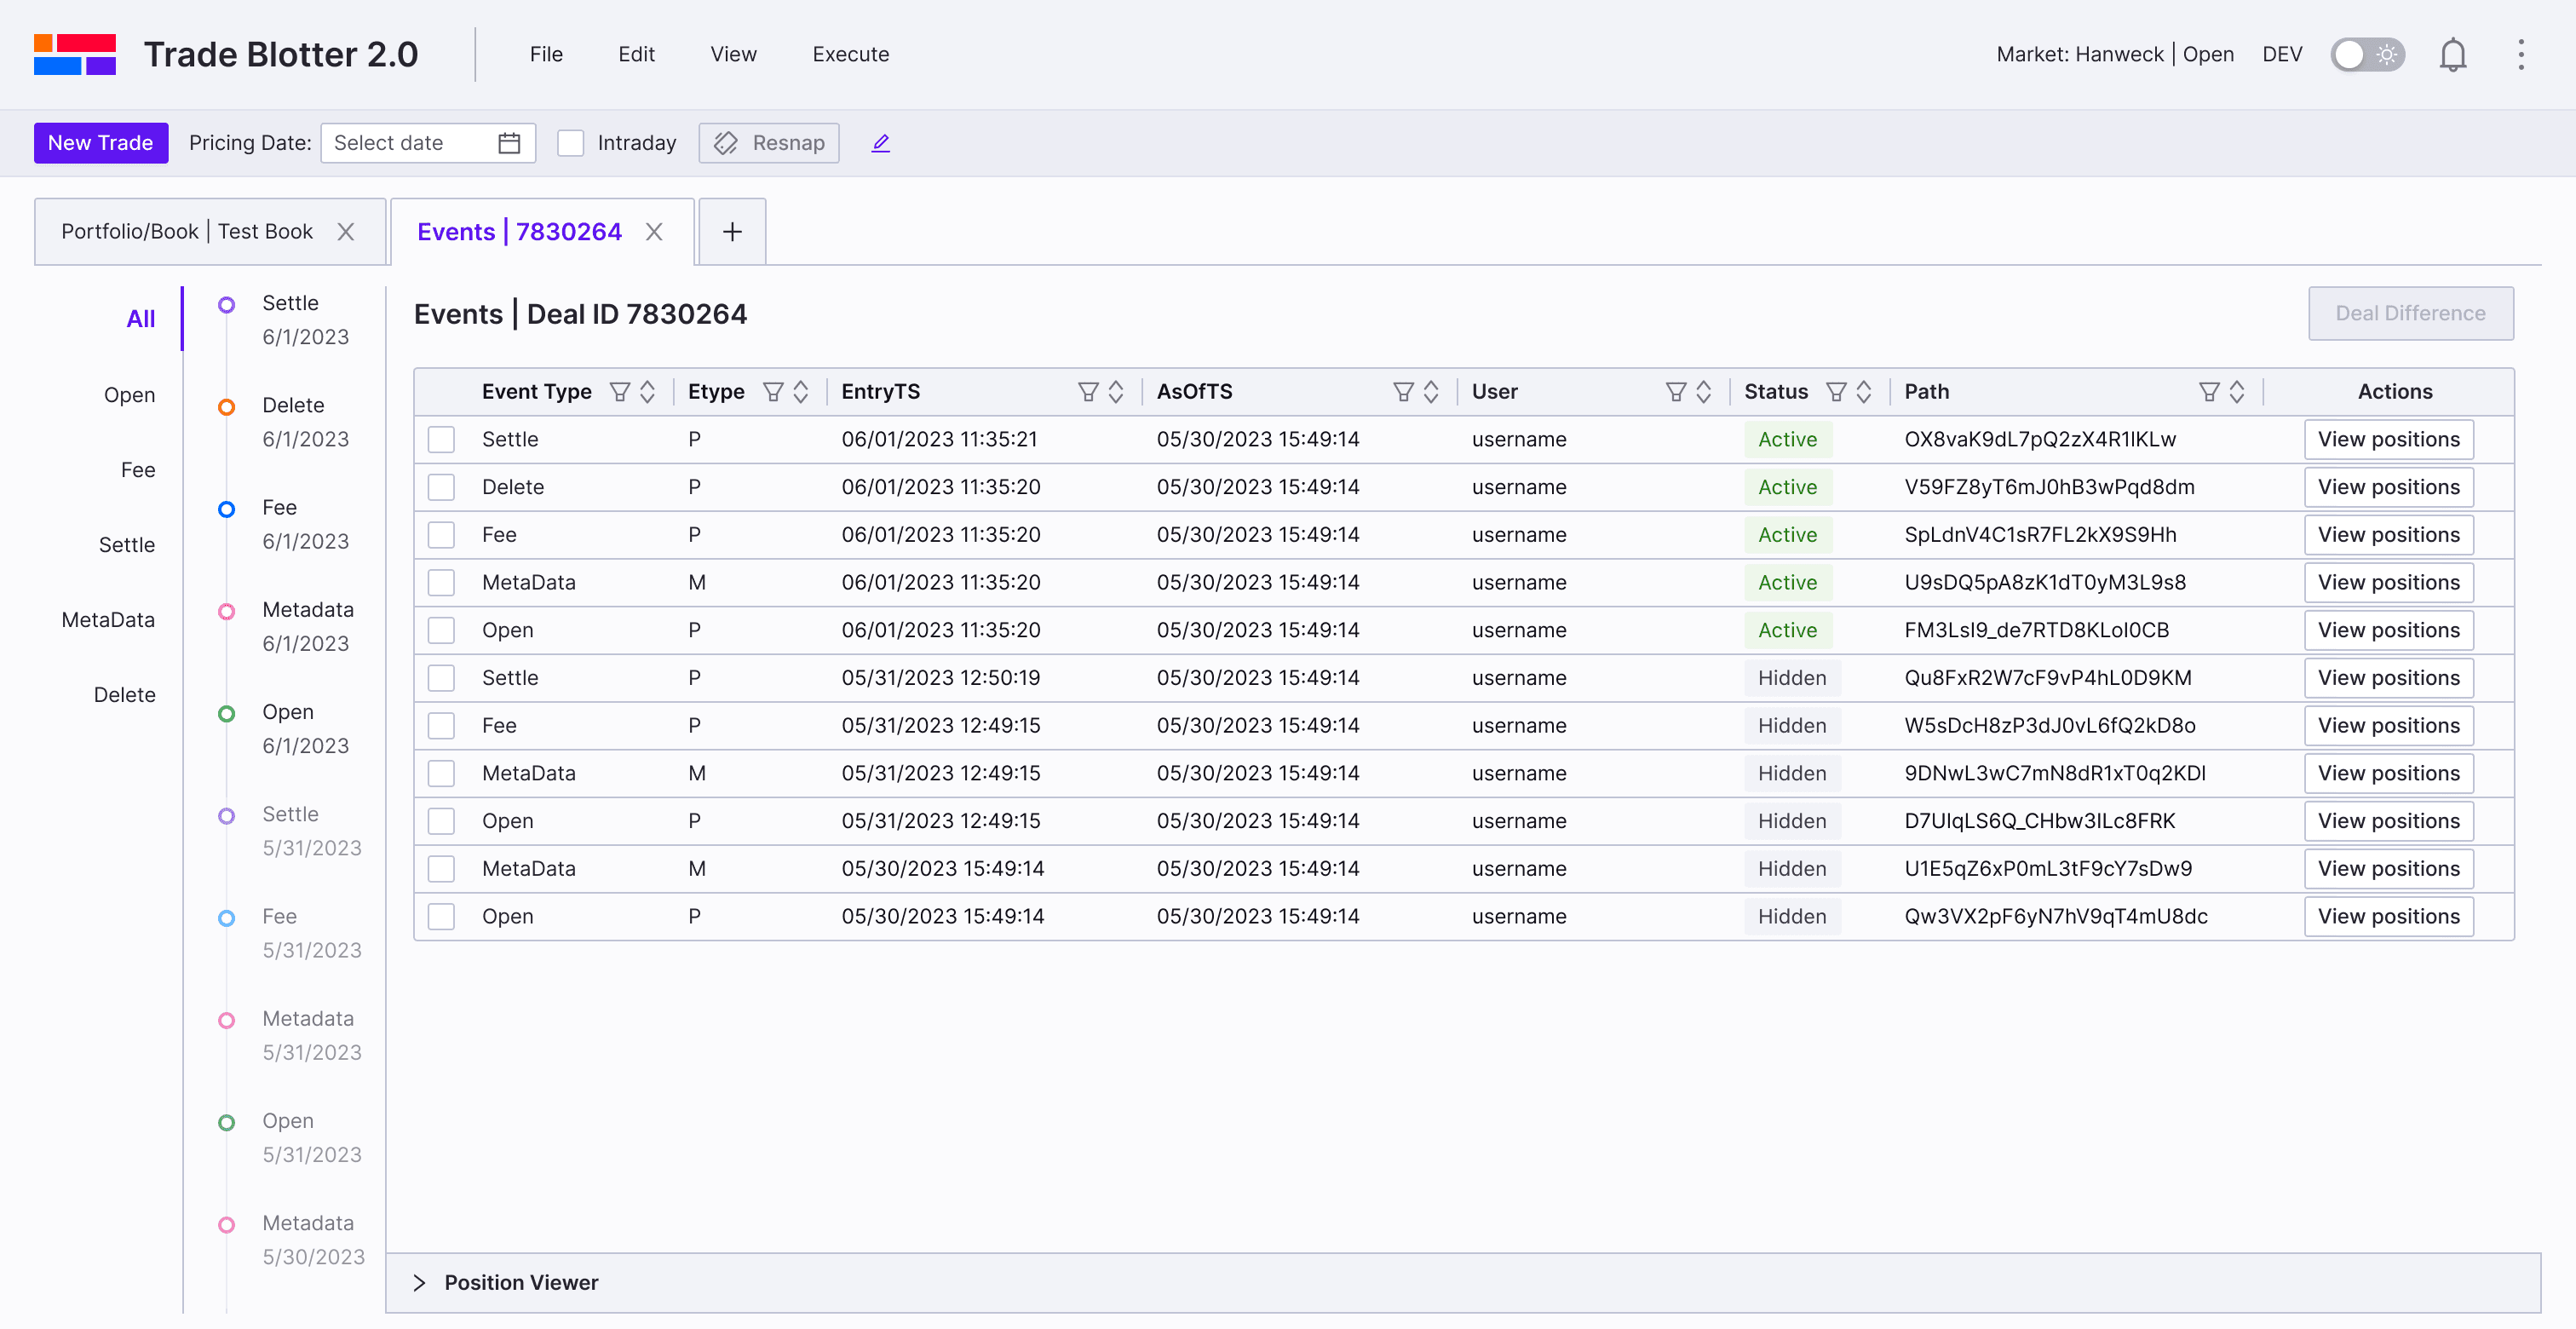Check the Delete event row checkbox

tap(441, 487)
